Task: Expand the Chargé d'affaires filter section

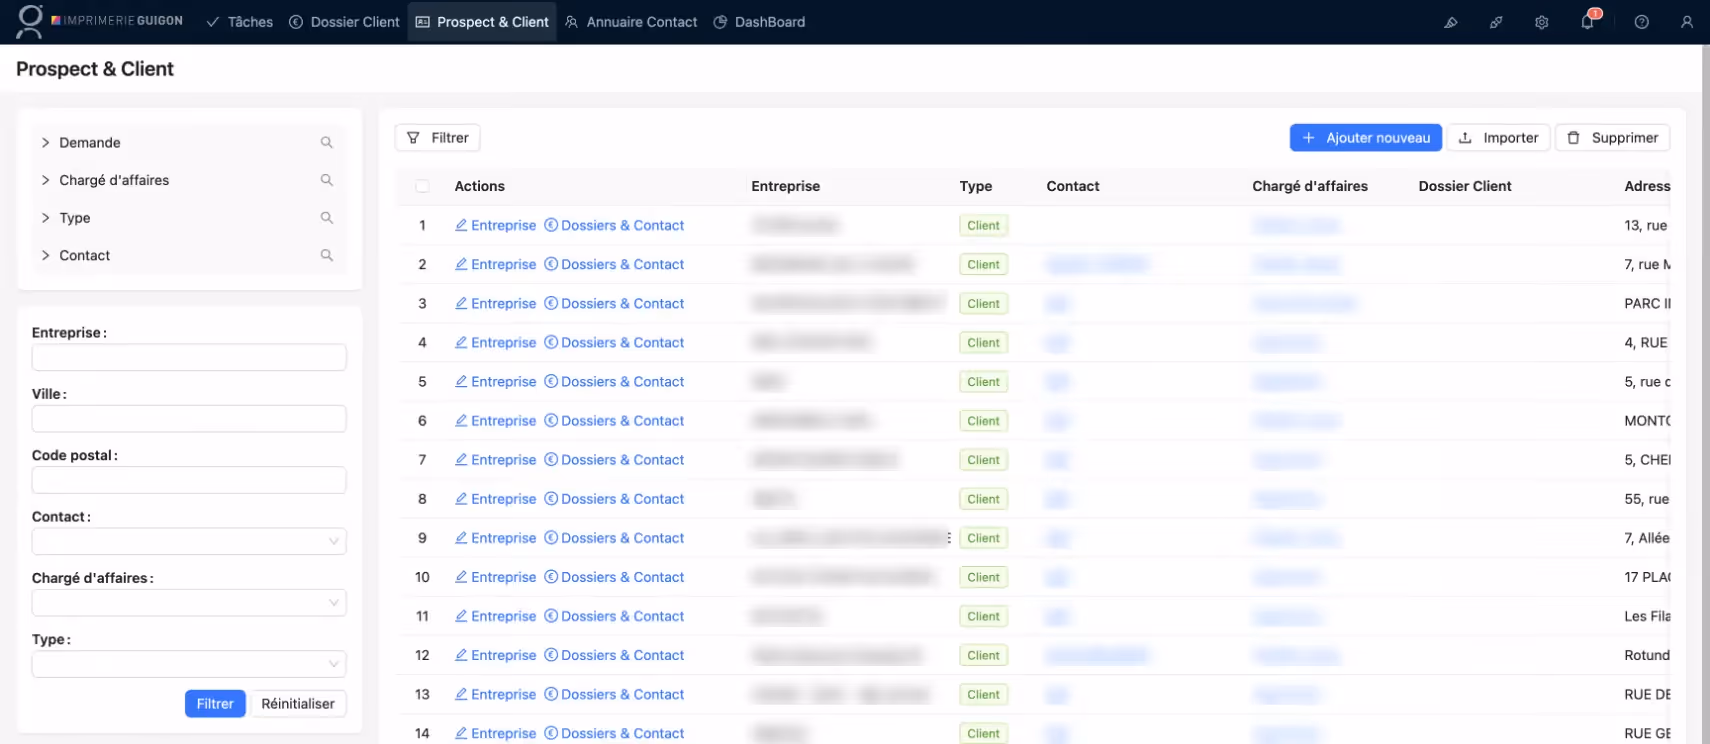Action: (x=46, y=180)
